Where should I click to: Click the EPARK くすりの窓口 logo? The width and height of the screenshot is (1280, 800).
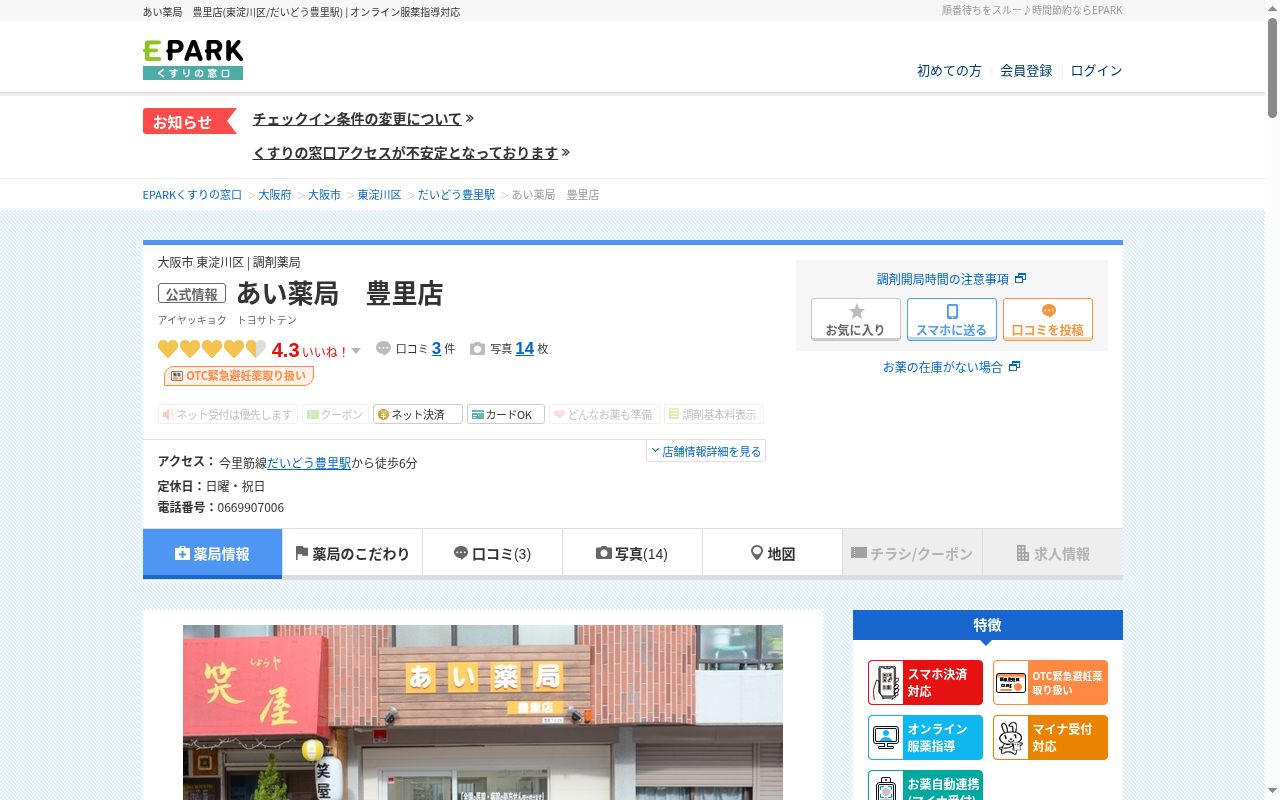(193, 59)
